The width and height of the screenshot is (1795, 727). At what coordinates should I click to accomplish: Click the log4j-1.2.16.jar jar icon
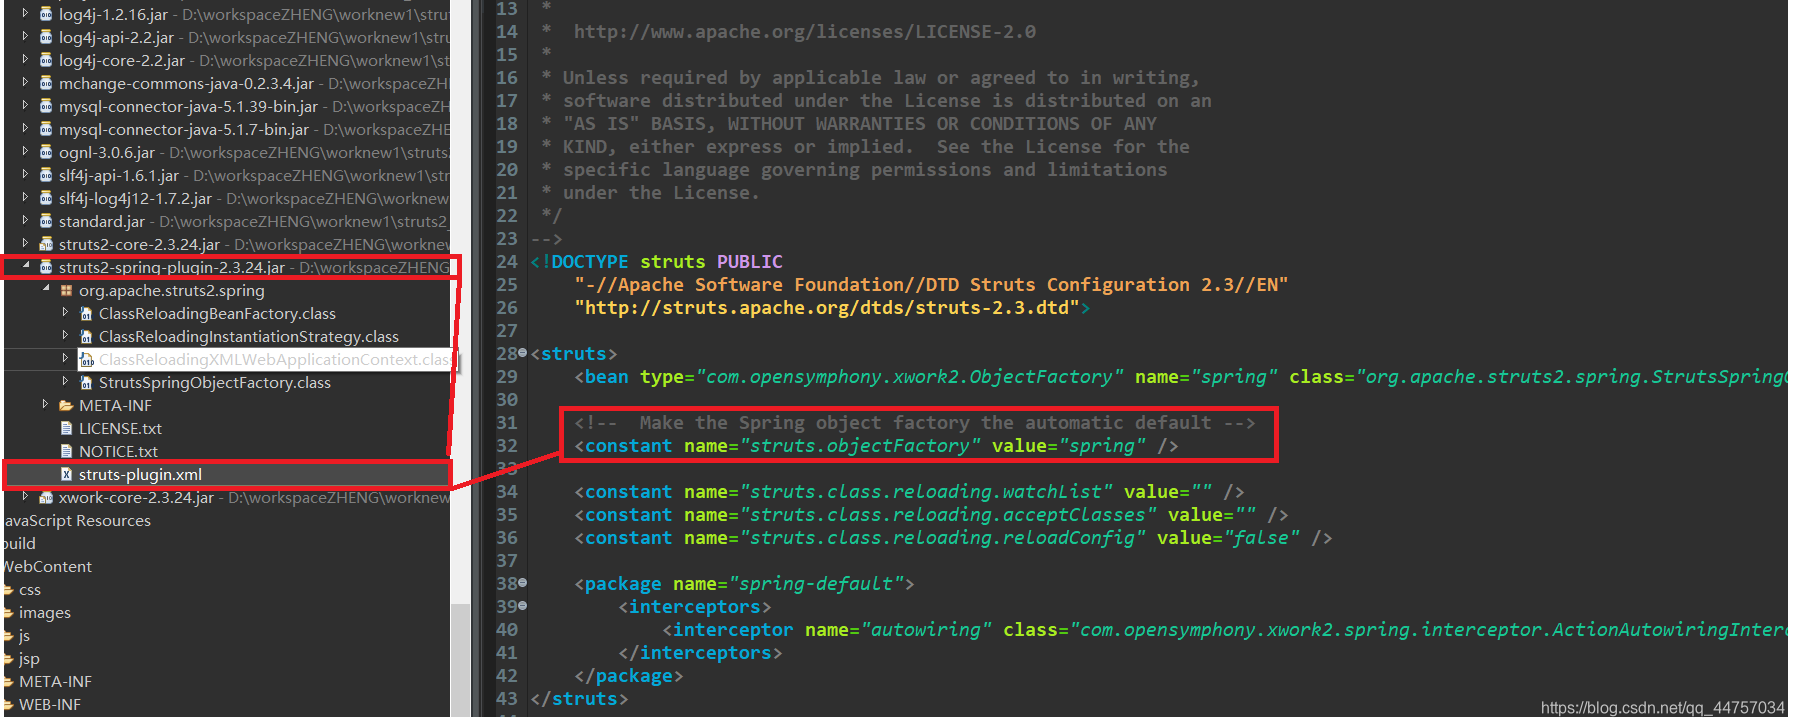[x=46, y=14]
